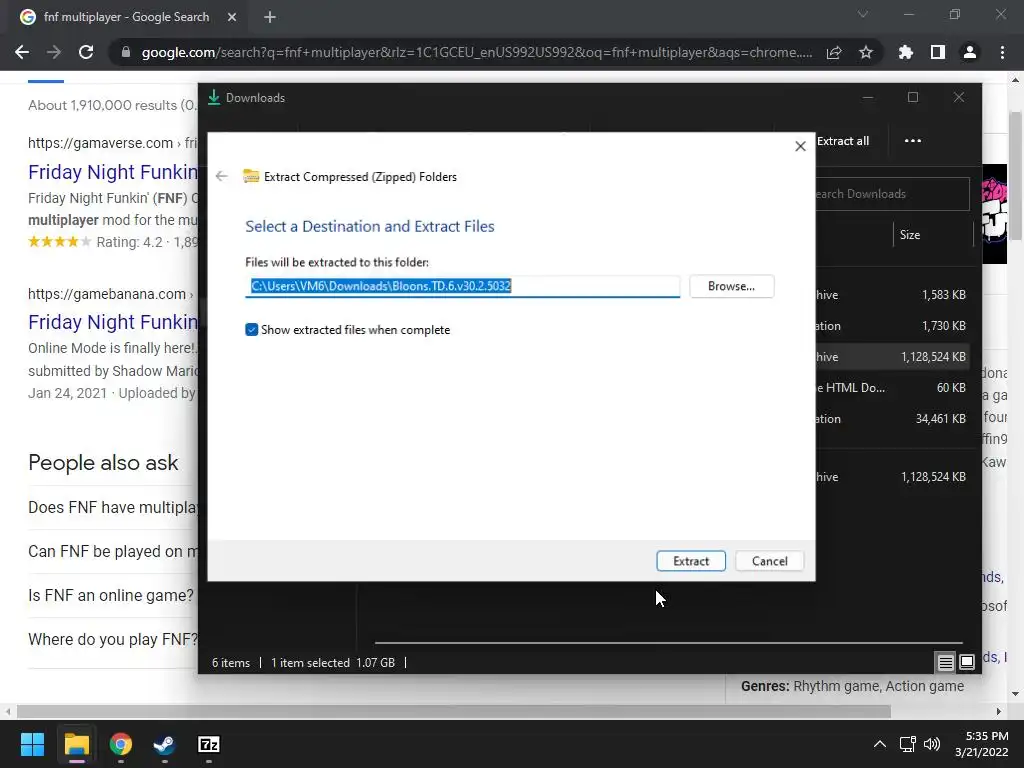
Task: Click Downloads window title icon
Action: (214, 97)
